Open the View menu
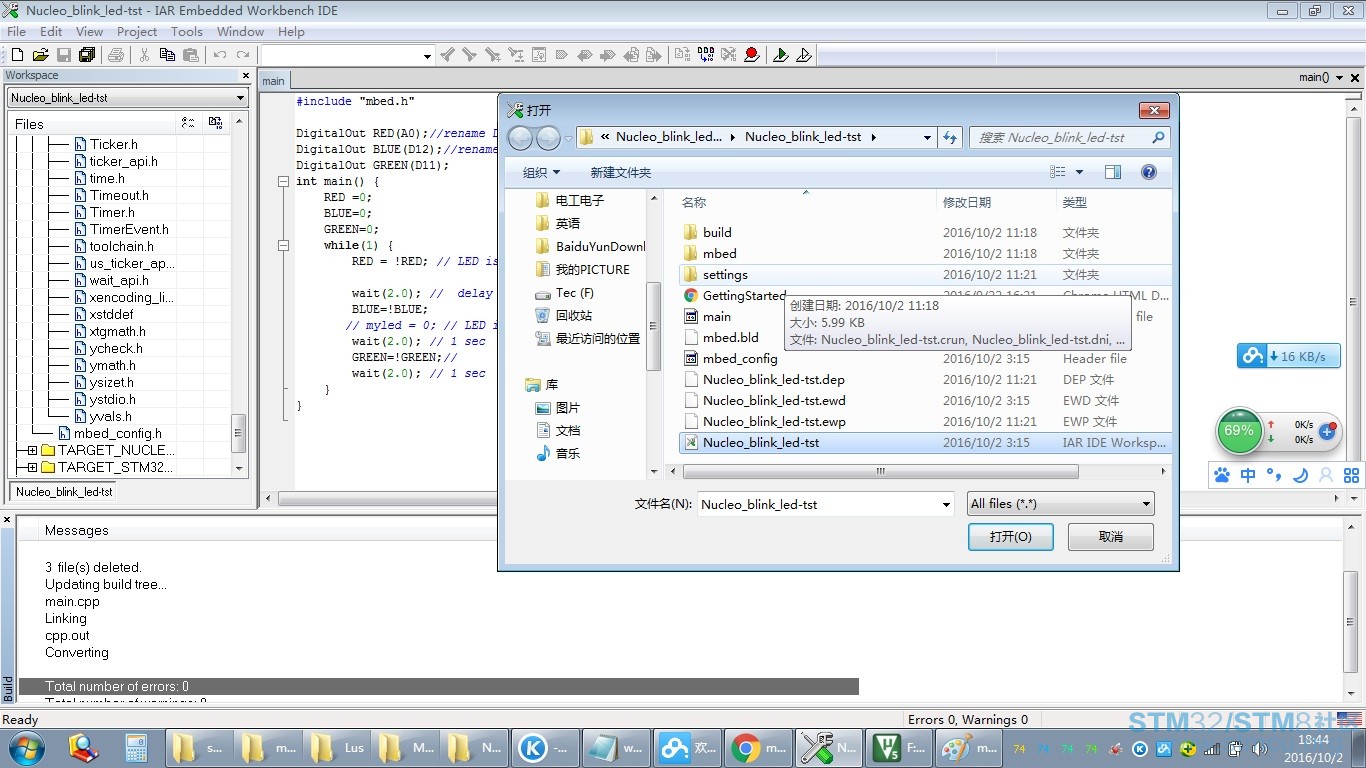Screen dimensions: 1366x768 (x=90, y=32)
